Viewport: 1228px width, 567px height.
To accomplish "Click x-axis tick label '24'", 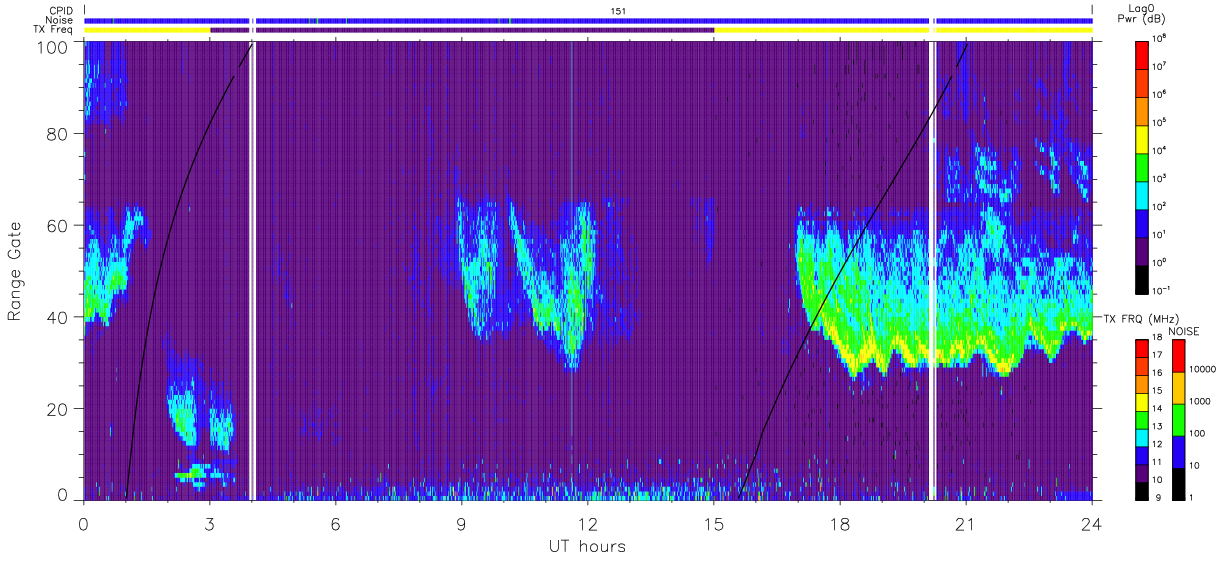I will pos(1091,523).
